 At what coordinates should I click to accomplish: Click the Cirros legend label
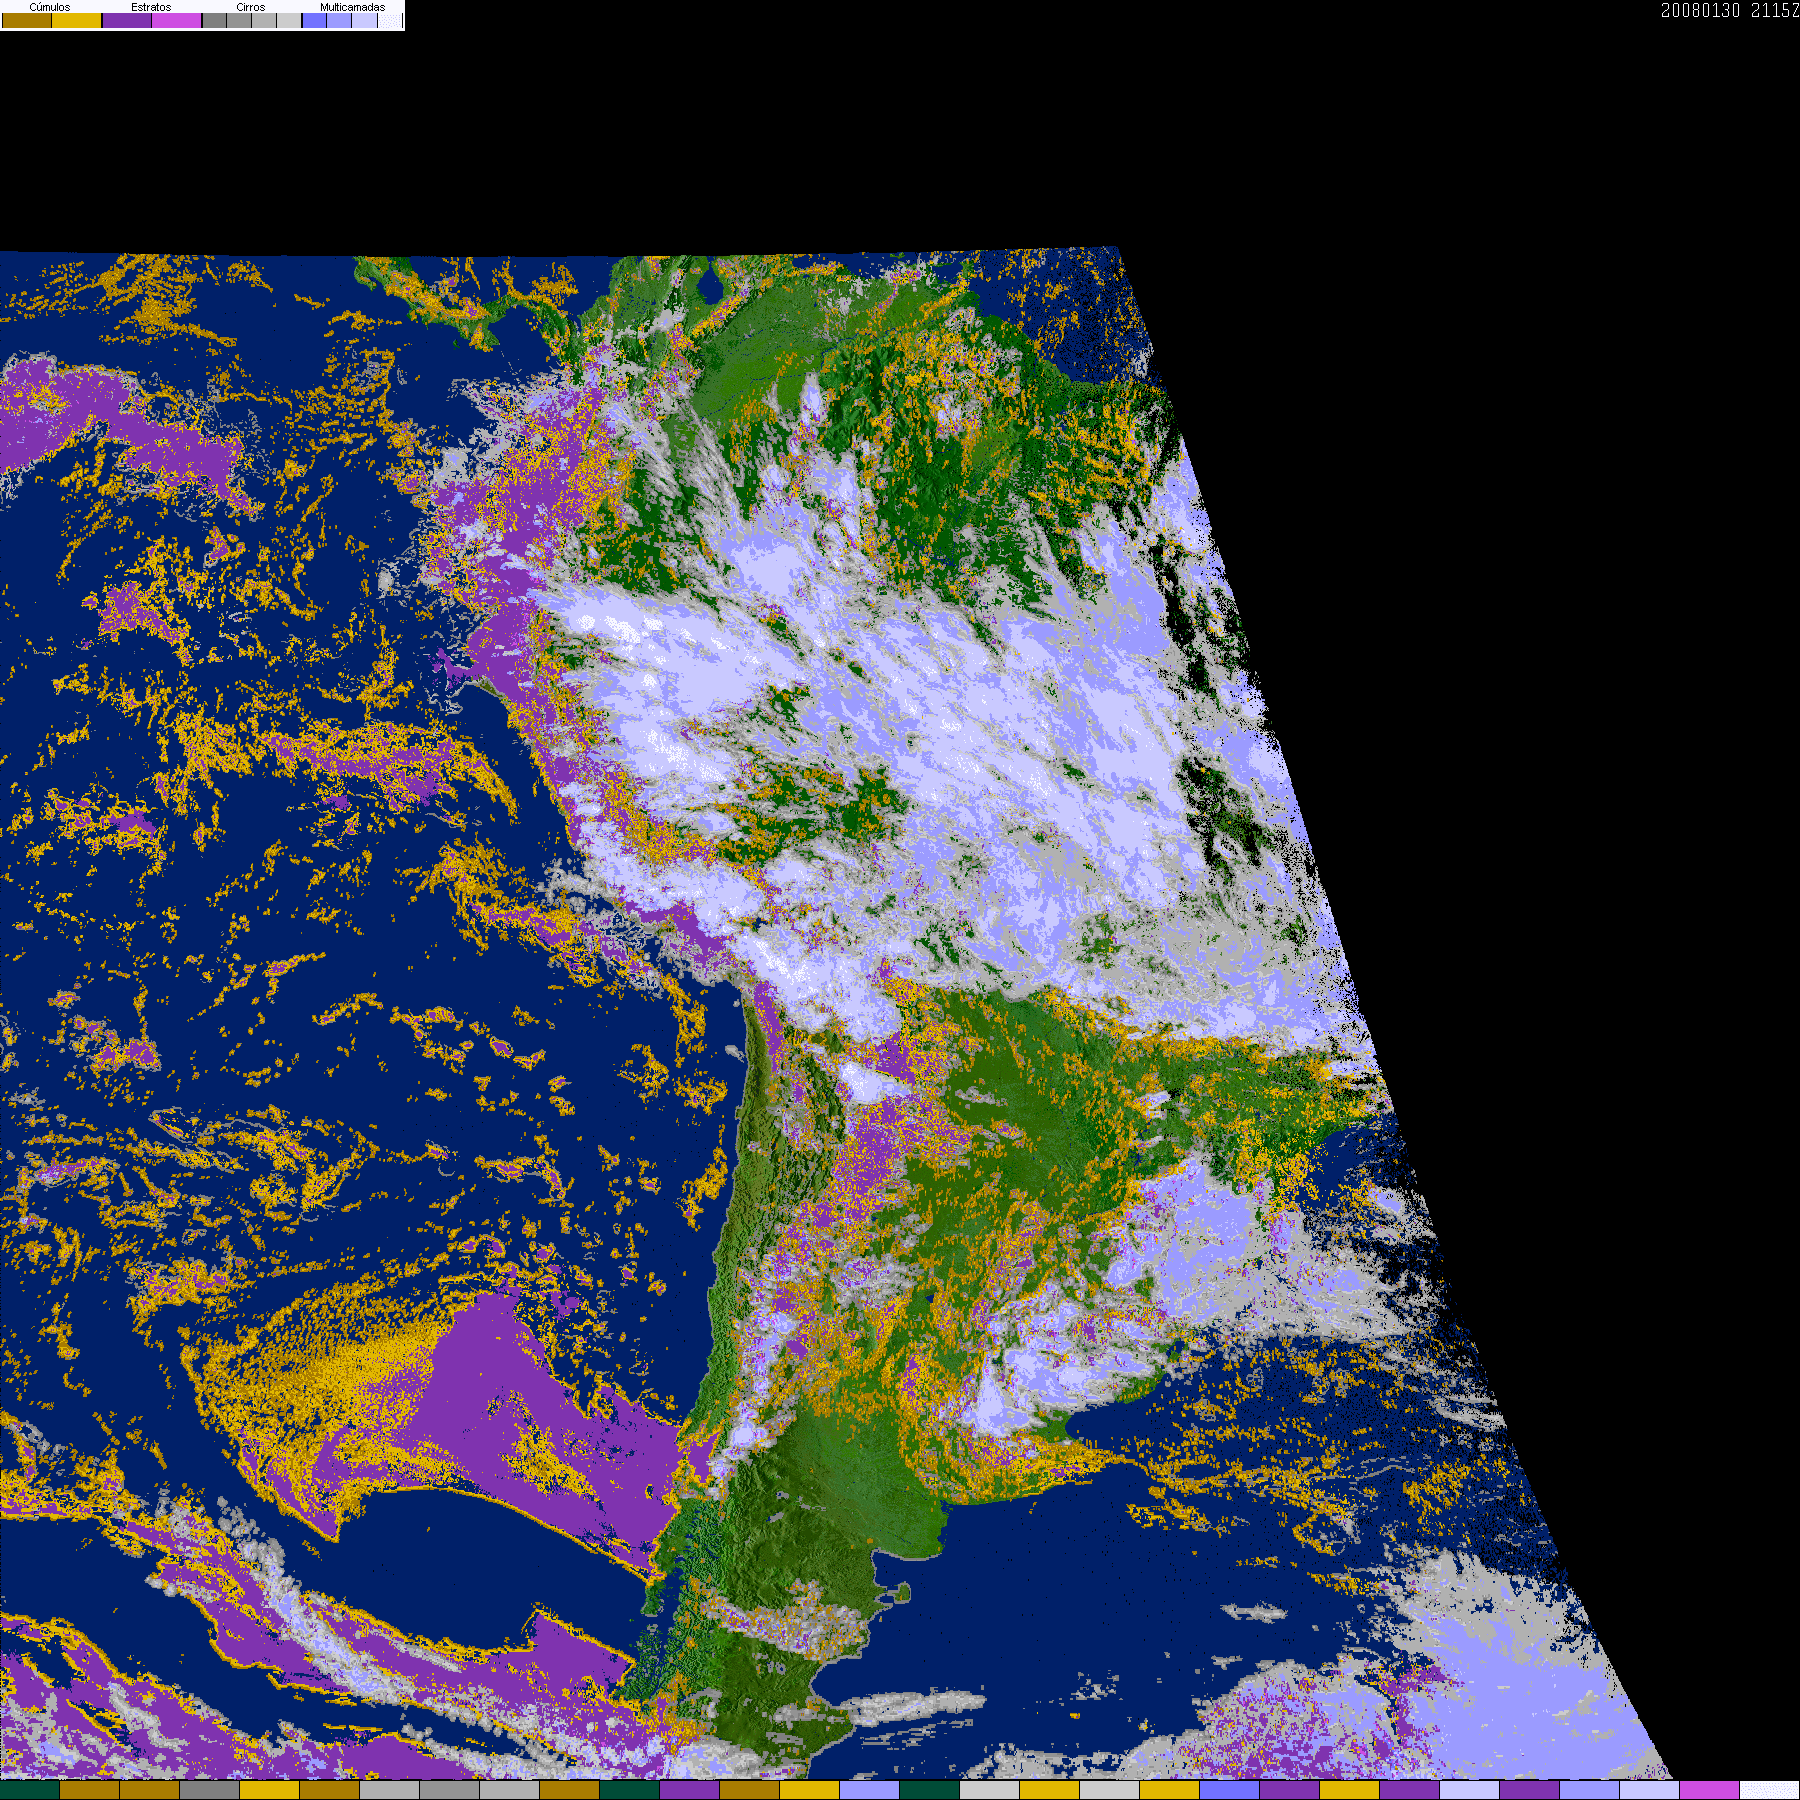(x=251, y=7)
